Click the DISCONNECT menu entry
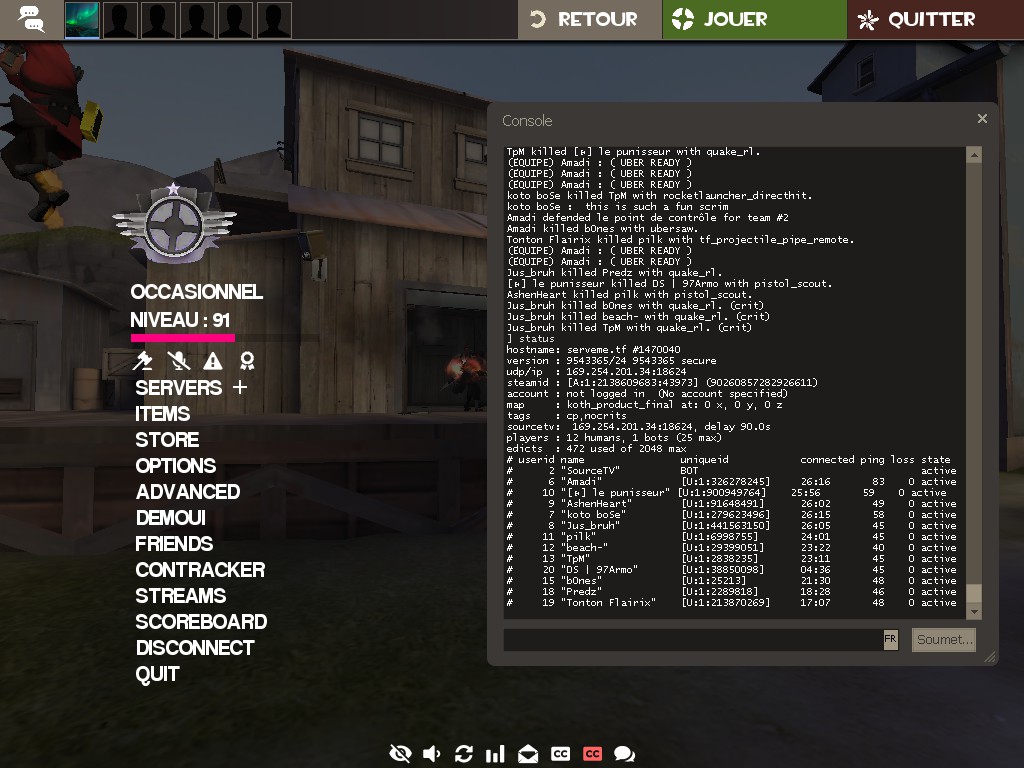This screenshot has width=1024, height=768. 195,648
